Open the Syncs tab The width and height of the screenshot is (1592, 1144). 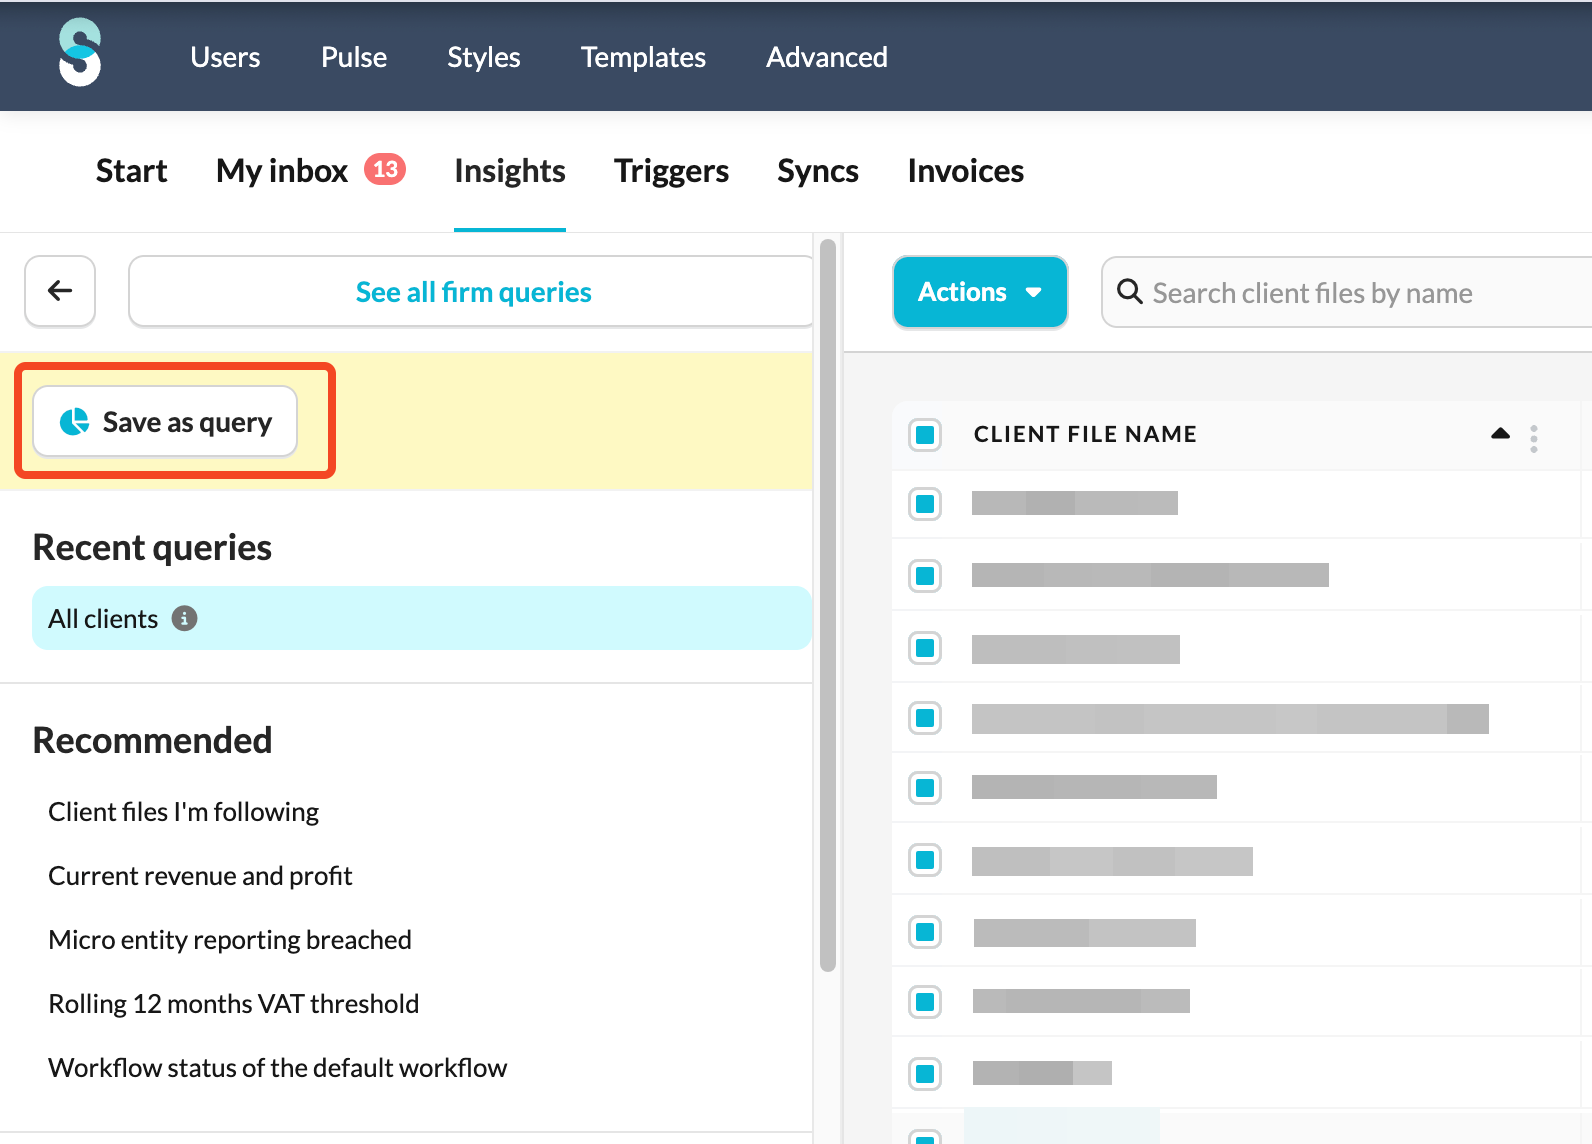pyautogui.click(x=818, y=171)
